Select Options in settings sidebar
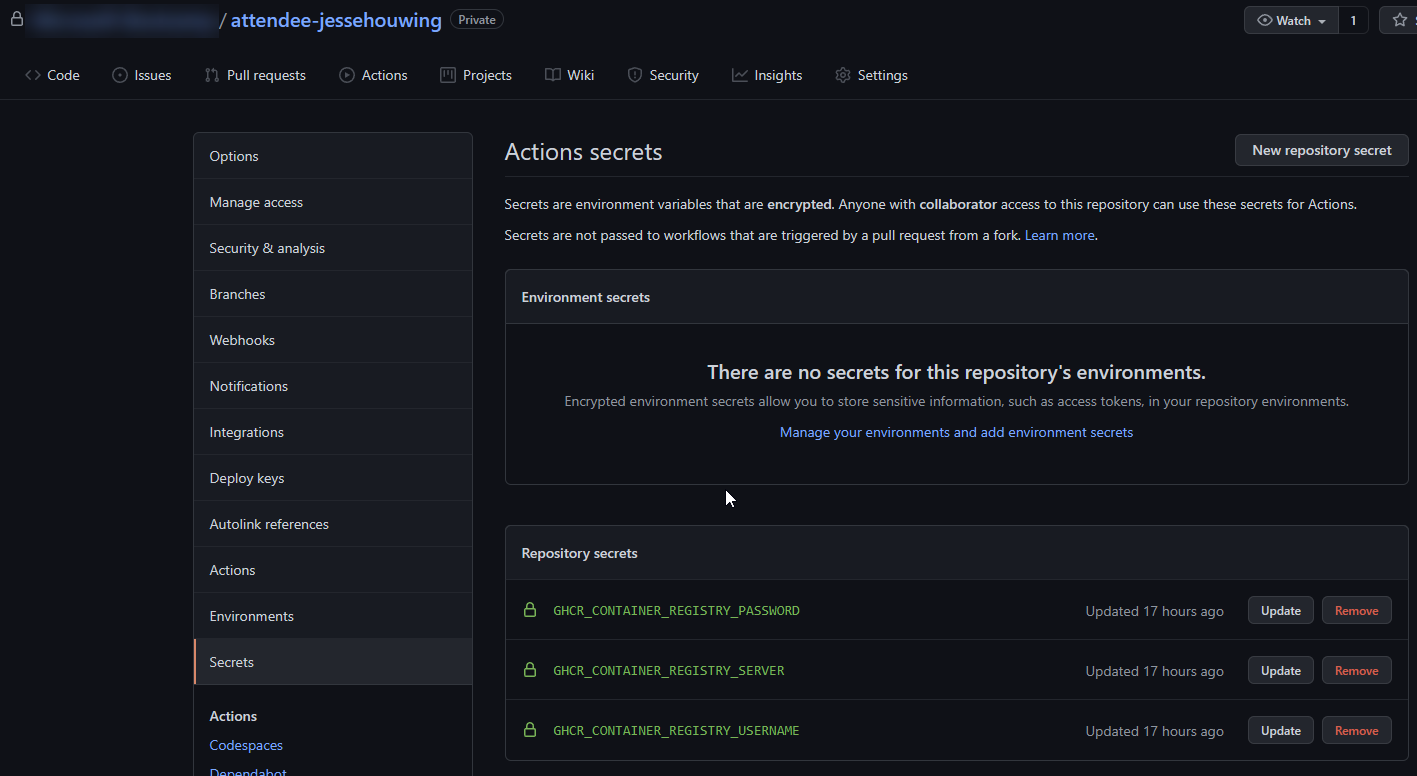Screen dimensions: 1417x776 tap(333, 156)
